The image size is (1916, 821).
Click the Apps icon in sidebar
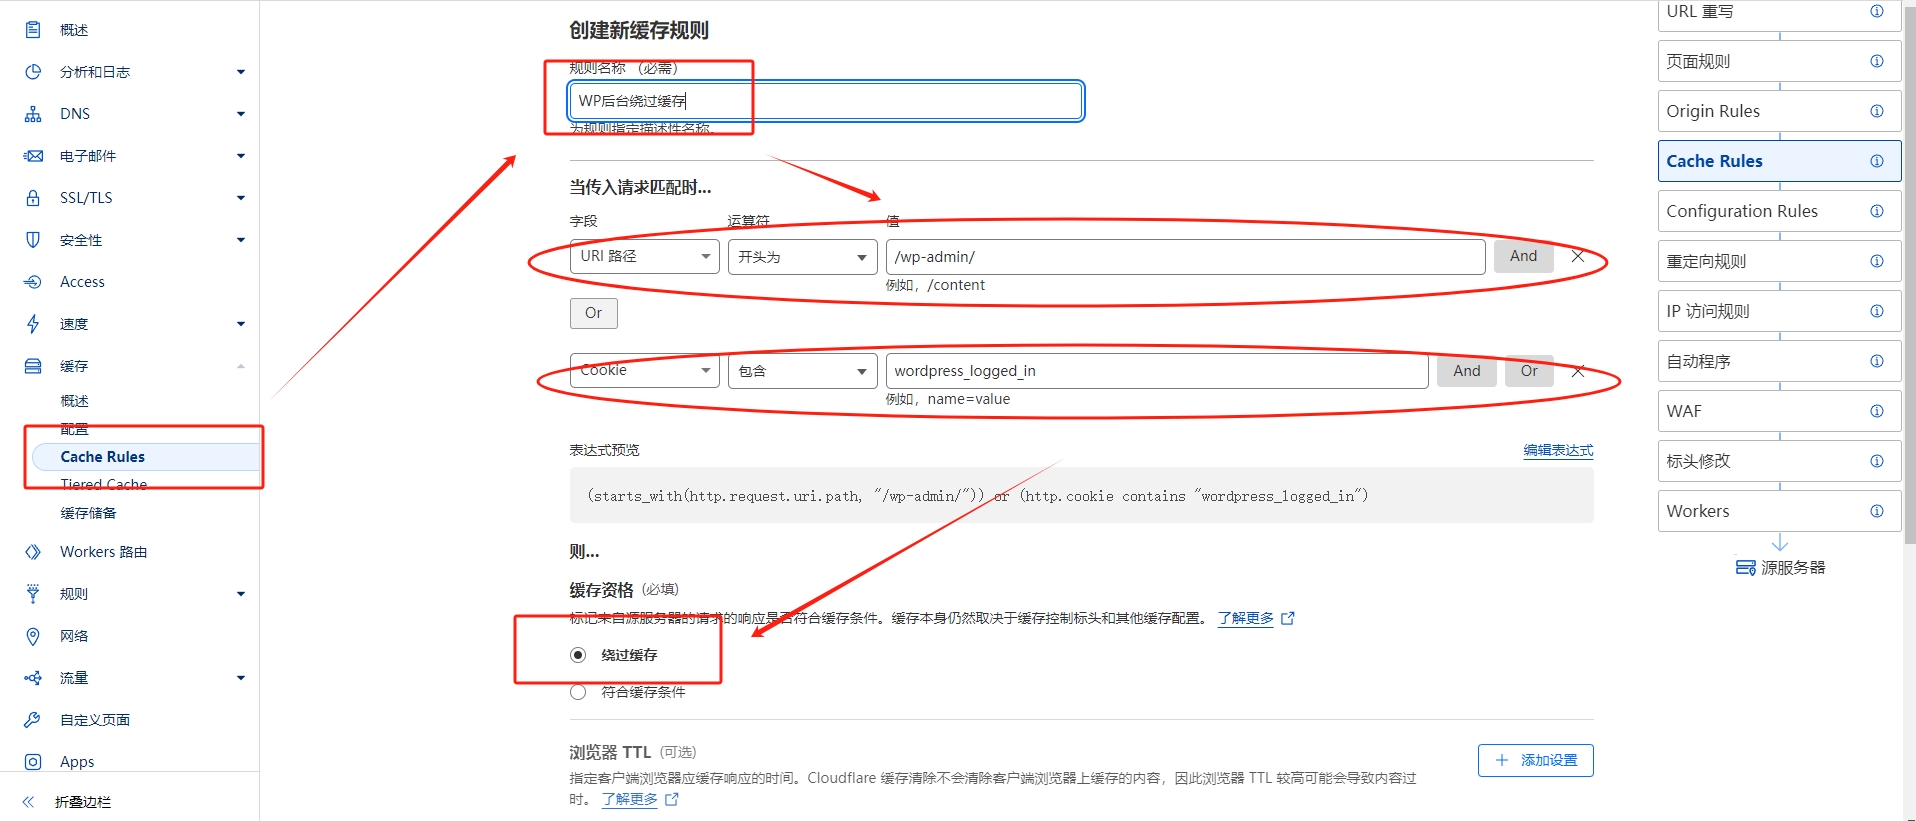pyautogui.click(x=33, y=762)
